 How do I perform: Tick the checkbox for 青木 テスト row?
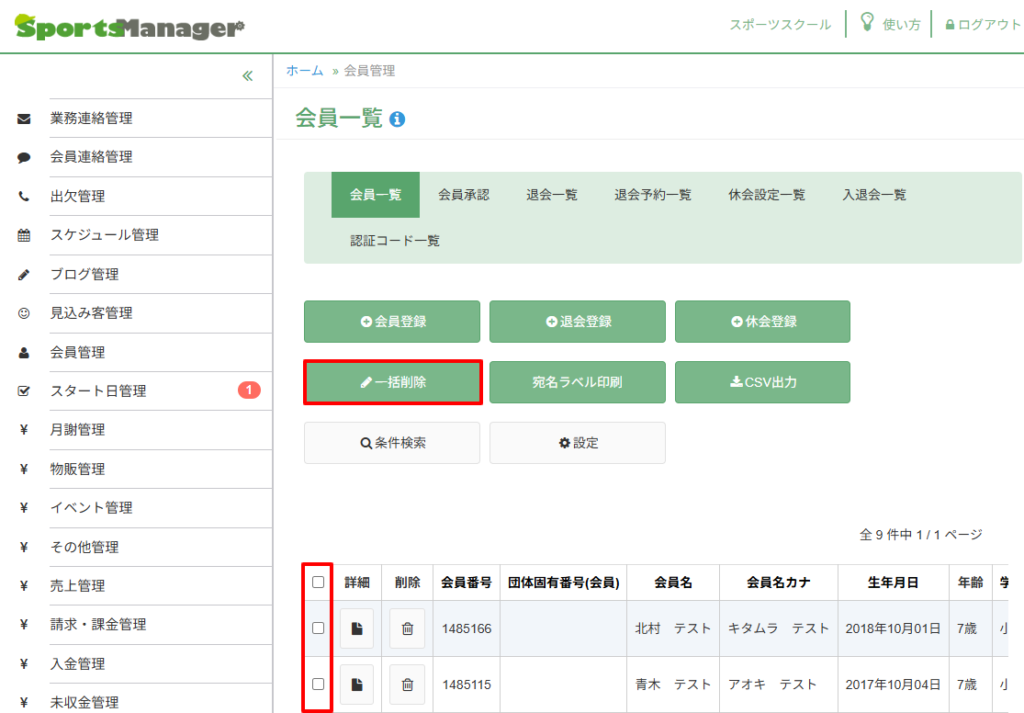[318, 684]
